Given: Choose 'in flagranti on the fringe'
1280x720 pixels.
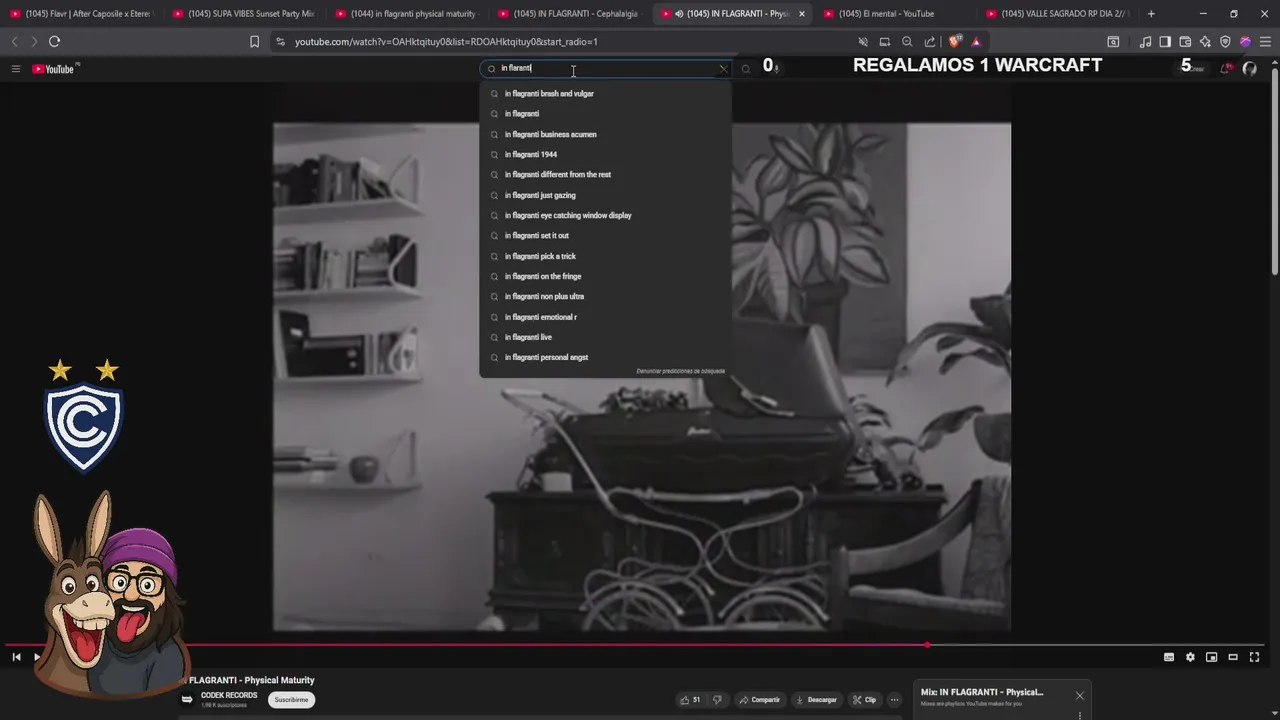Looking at the screenshot, I should pyautogui.click(x=605, y=277).
